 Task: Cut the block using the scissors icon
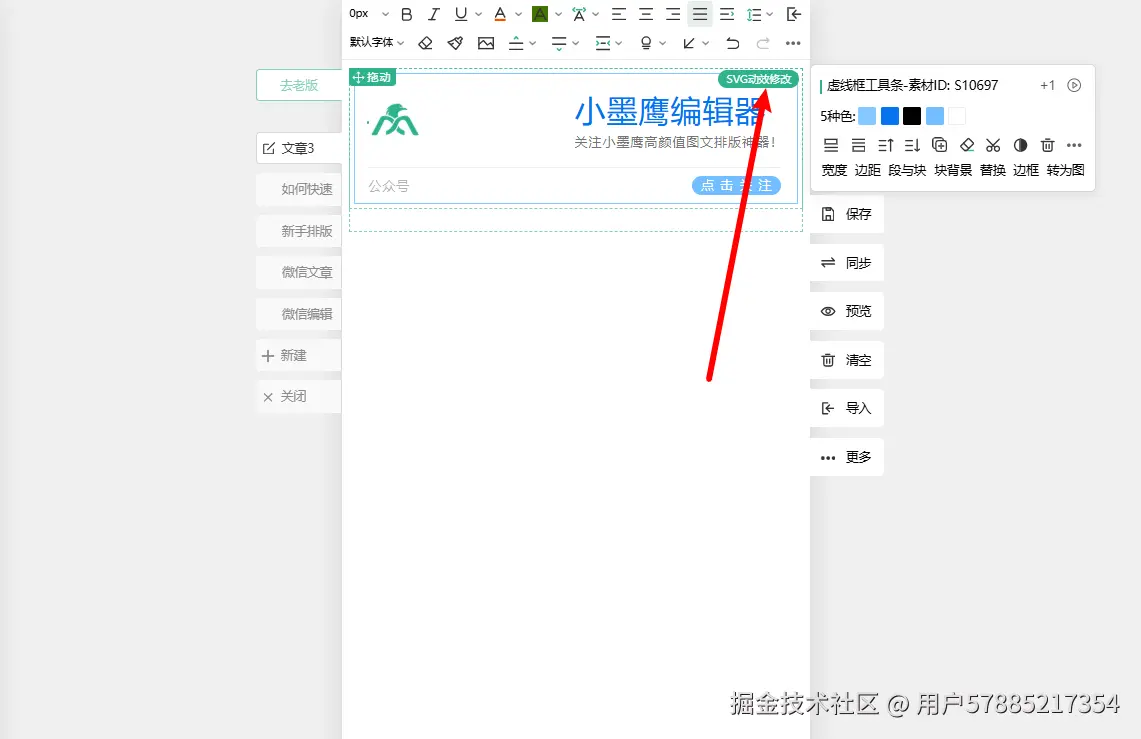coord(993,145)
